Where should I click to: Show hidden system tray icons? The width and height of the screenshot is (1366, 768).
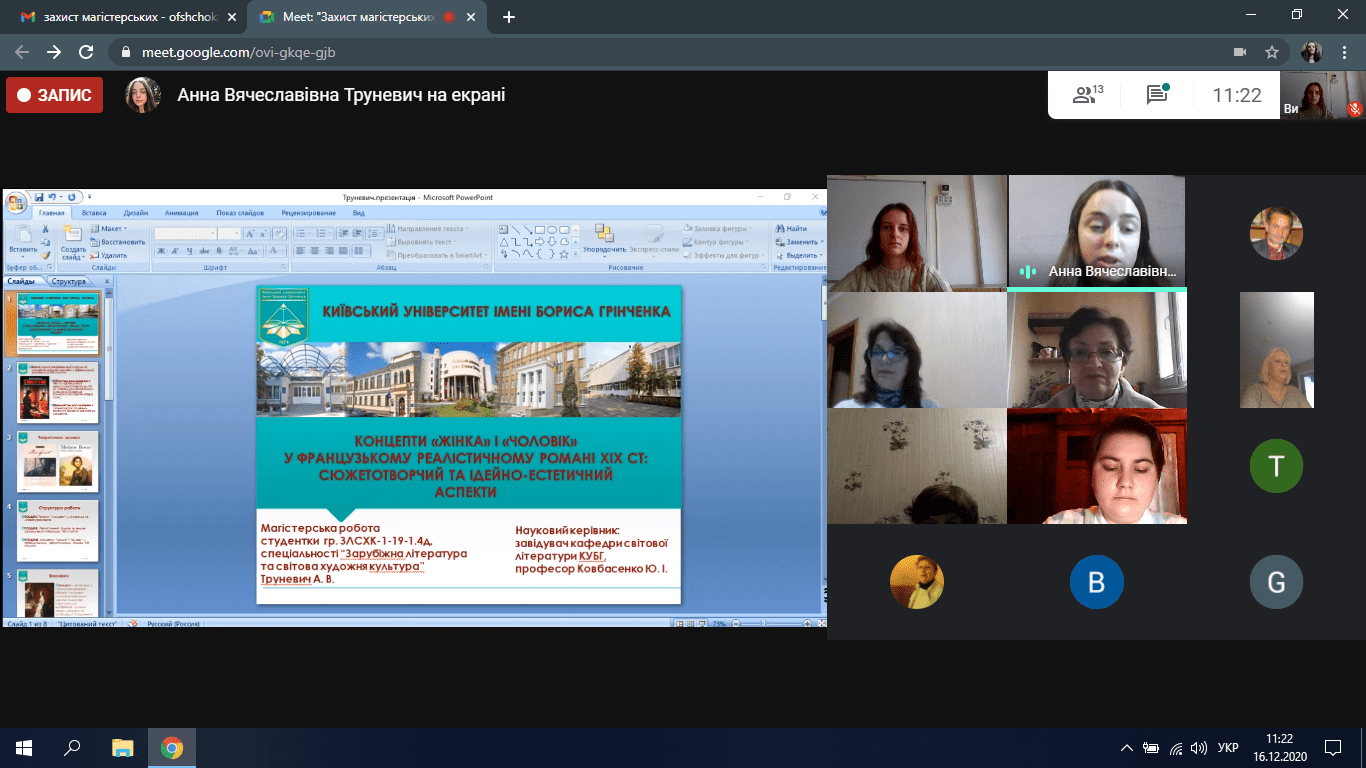(x=1127, y=747)
